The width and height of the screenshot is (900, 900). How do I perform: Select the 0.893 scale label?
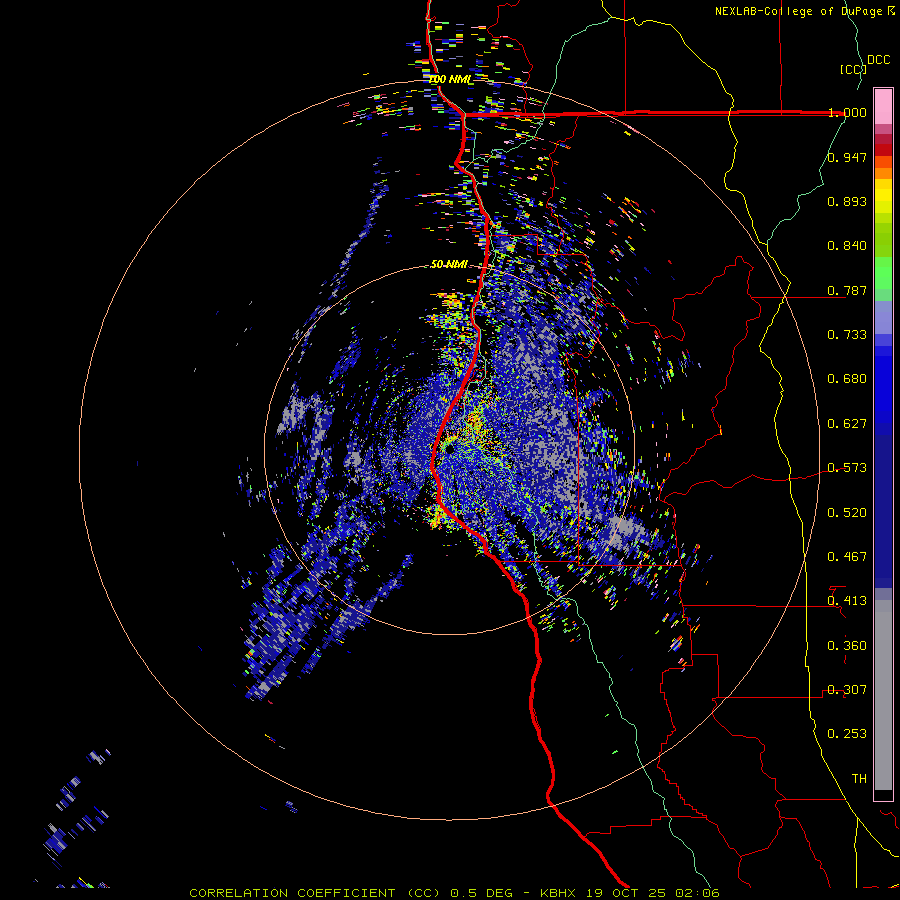click(x=847, y=201)
